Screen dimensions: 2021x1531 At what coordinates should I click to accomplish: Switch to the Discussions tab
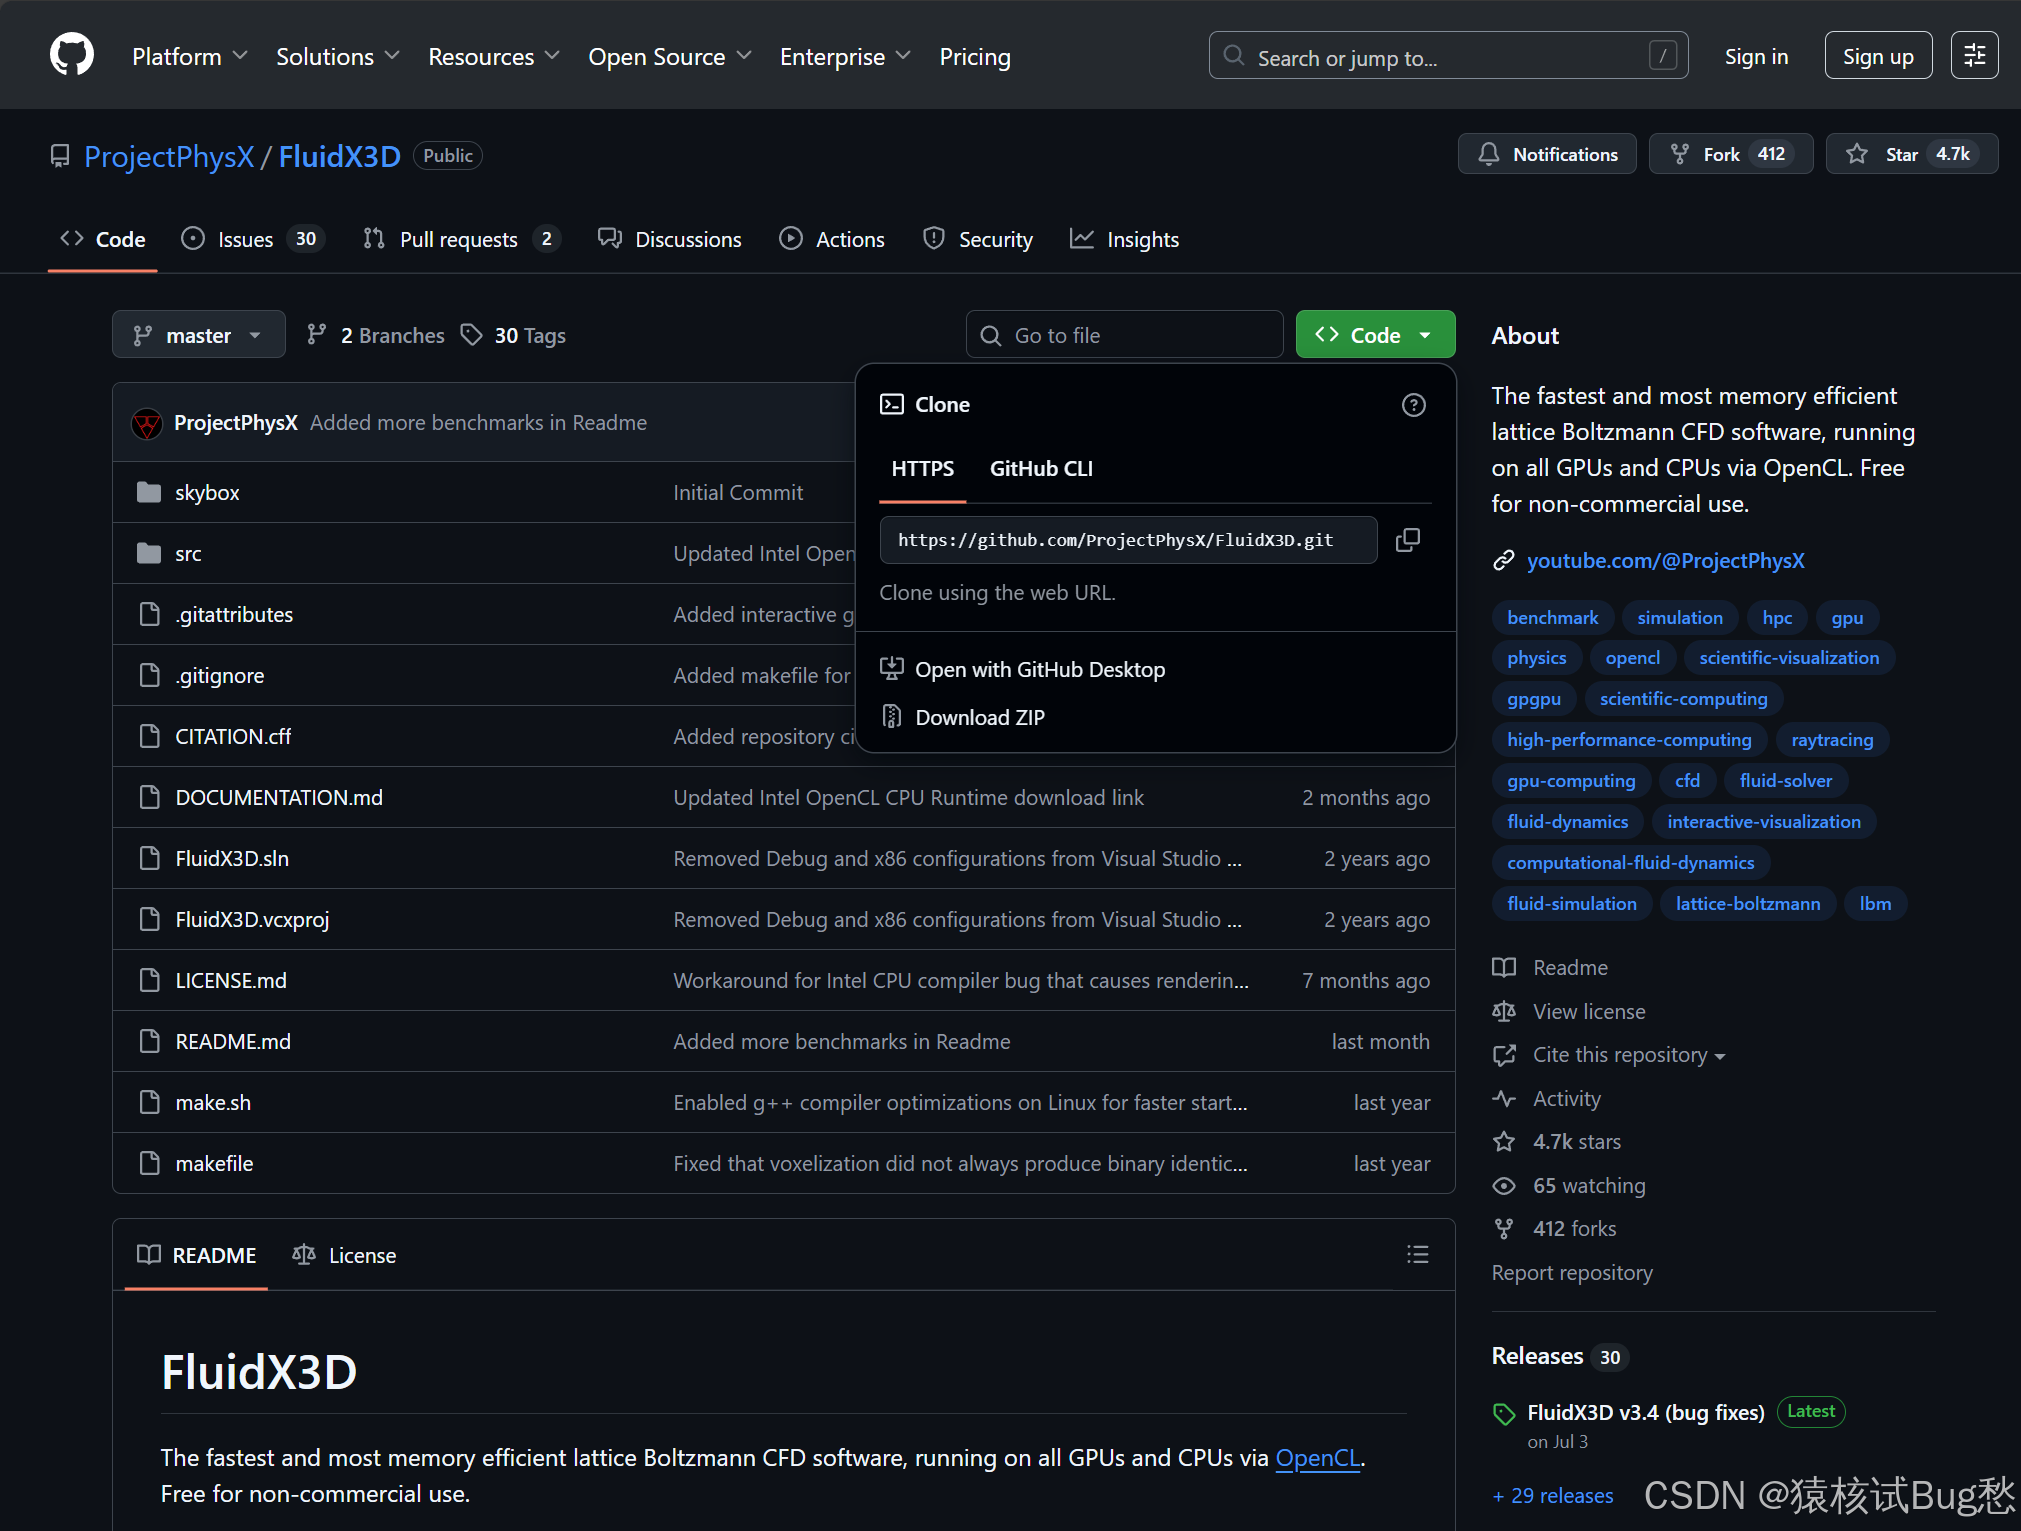tap(669, 239)
